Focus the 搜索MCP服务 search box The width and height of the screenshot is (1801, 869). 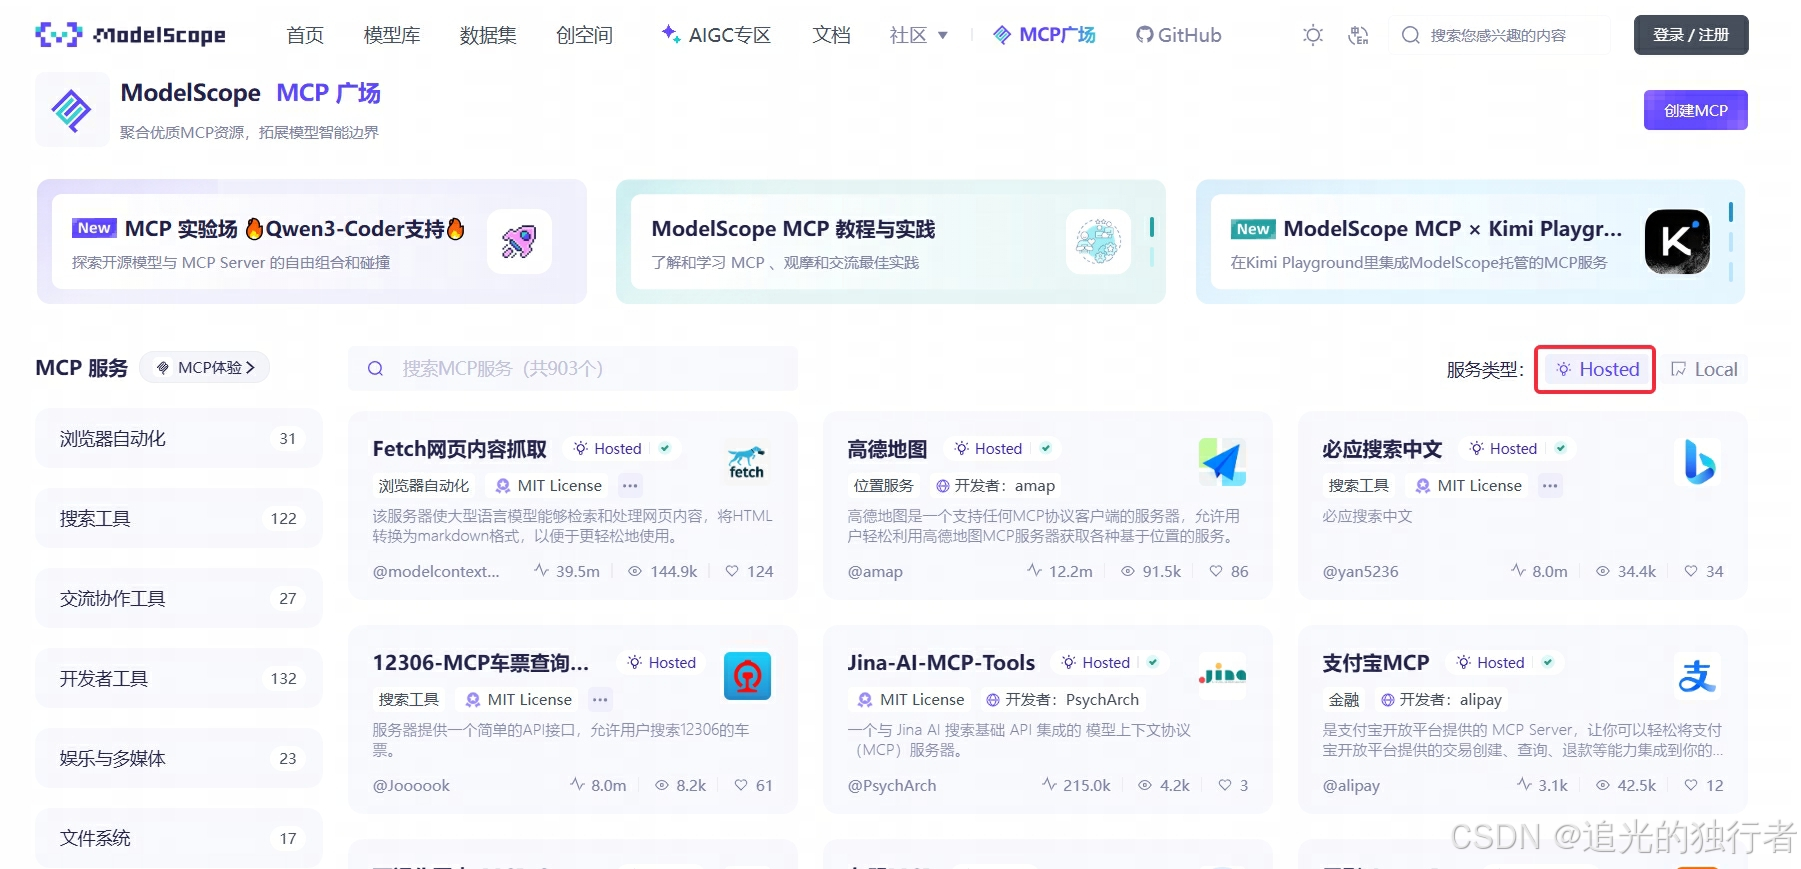pyautogui.click(x=573, y=368)
